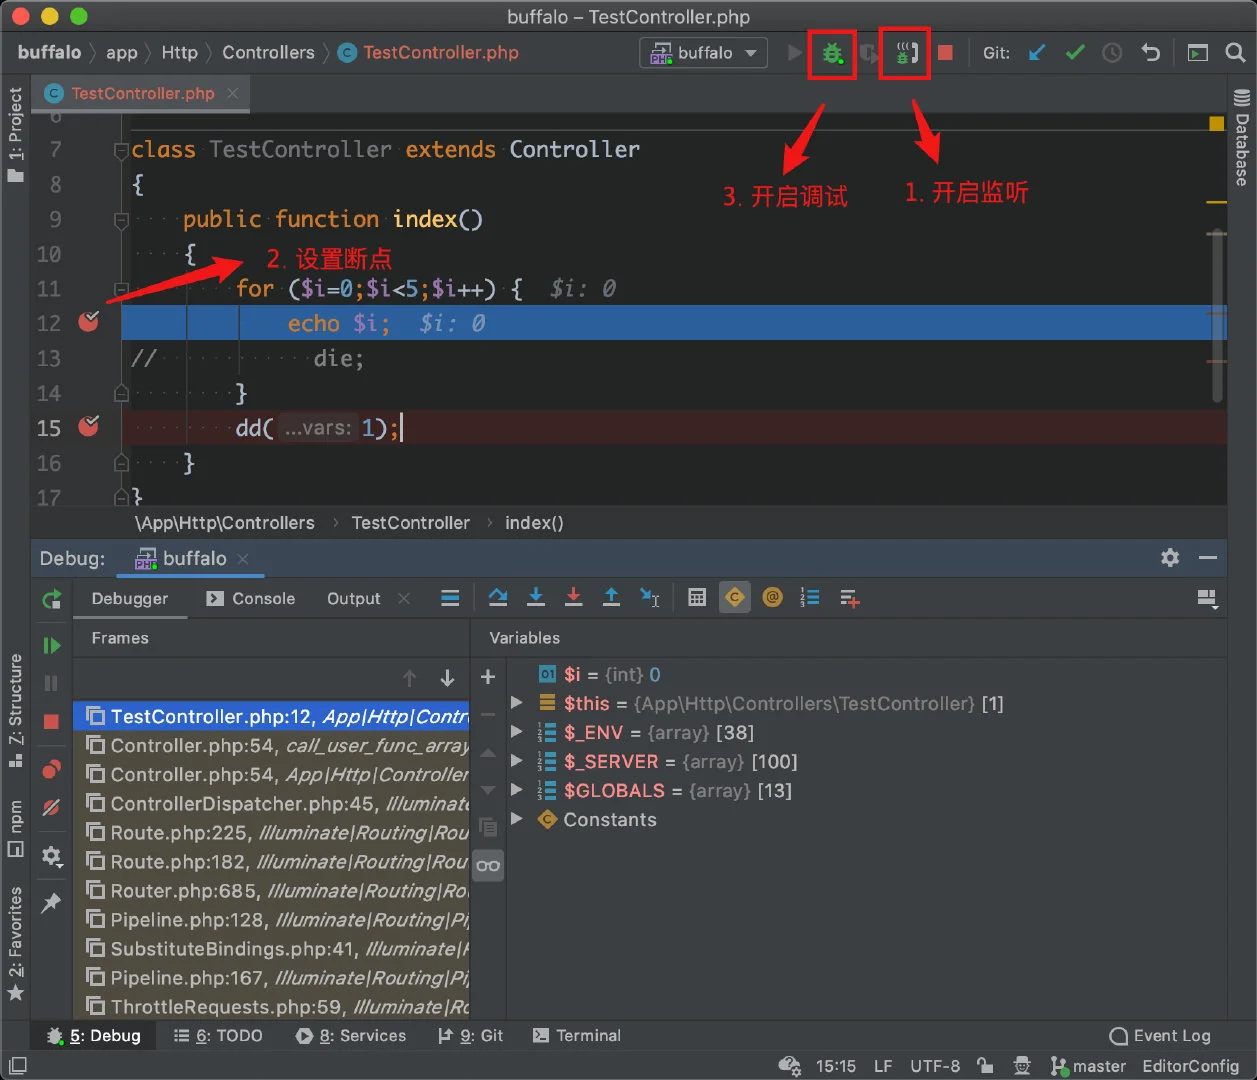The image size is (1257, 1080).
Task: Open the Event Log
Action: point(1161,1036)
